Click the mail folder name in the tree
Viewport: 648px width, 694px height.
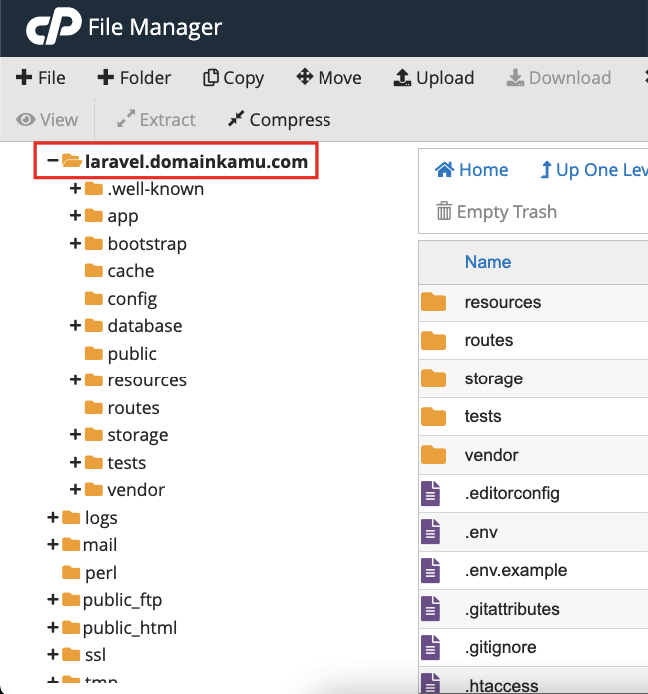(x=100, y=545)
